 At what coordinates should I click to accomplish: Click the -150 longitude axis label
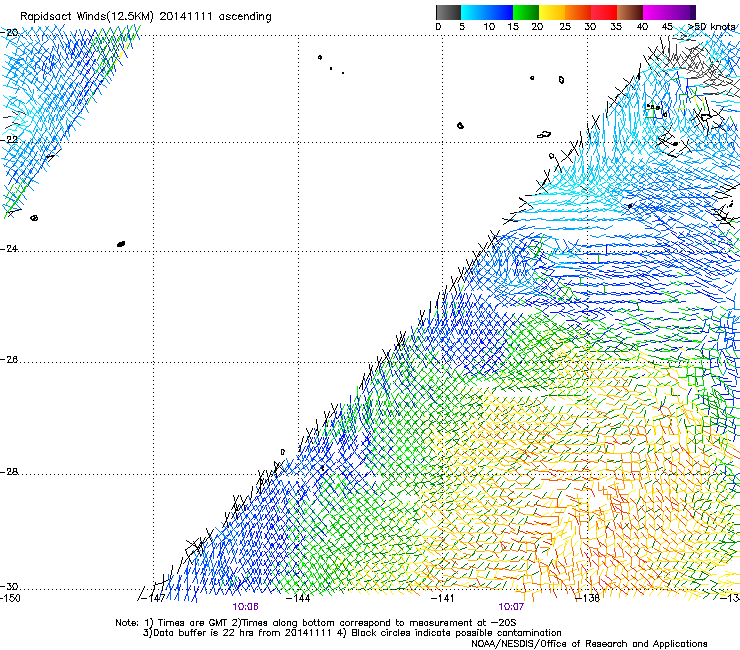coord(10,598)
